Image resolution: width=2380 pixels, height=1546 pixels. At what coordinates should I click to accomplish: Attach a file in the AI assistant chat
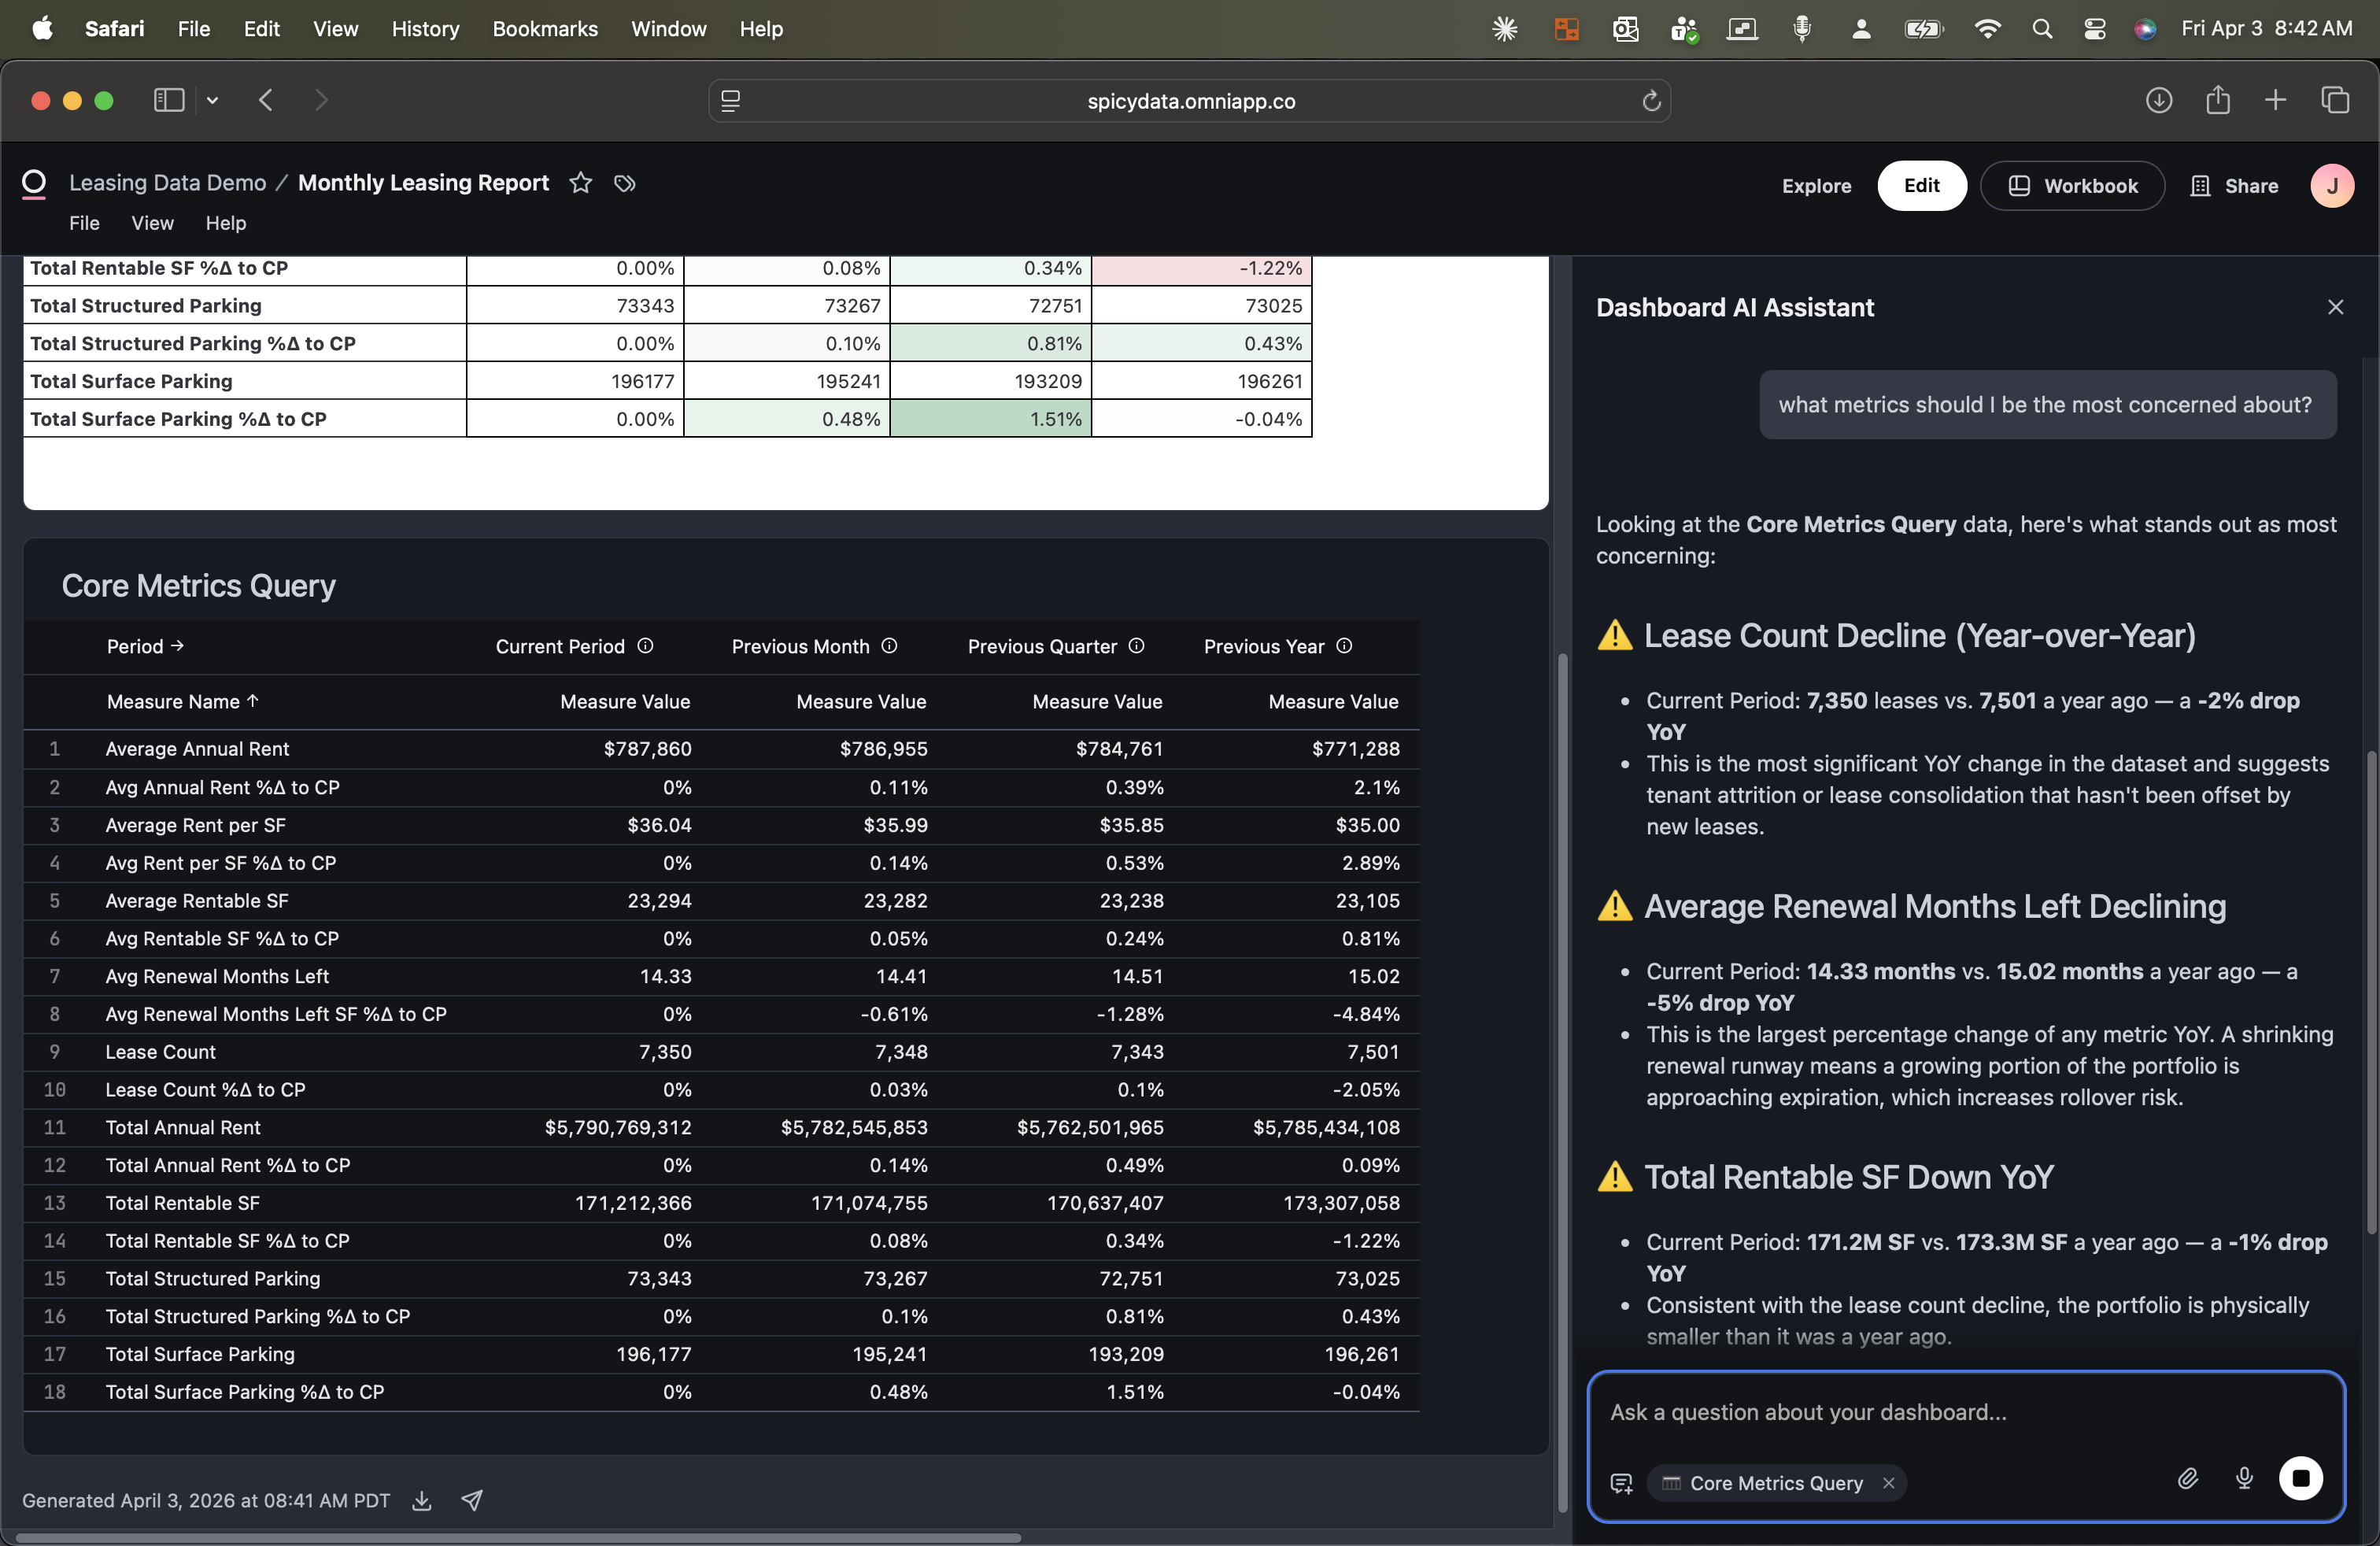(x=2188, y=1481)
